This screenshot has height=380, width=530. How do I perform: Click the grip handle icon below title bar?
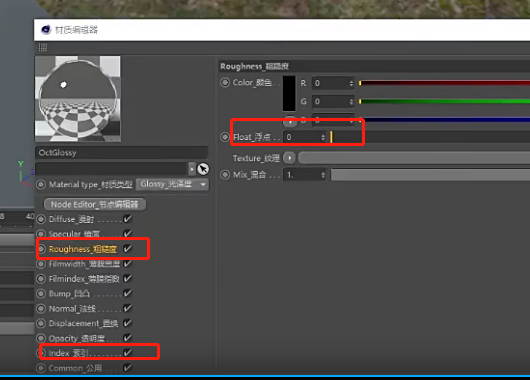coord(43,47)
